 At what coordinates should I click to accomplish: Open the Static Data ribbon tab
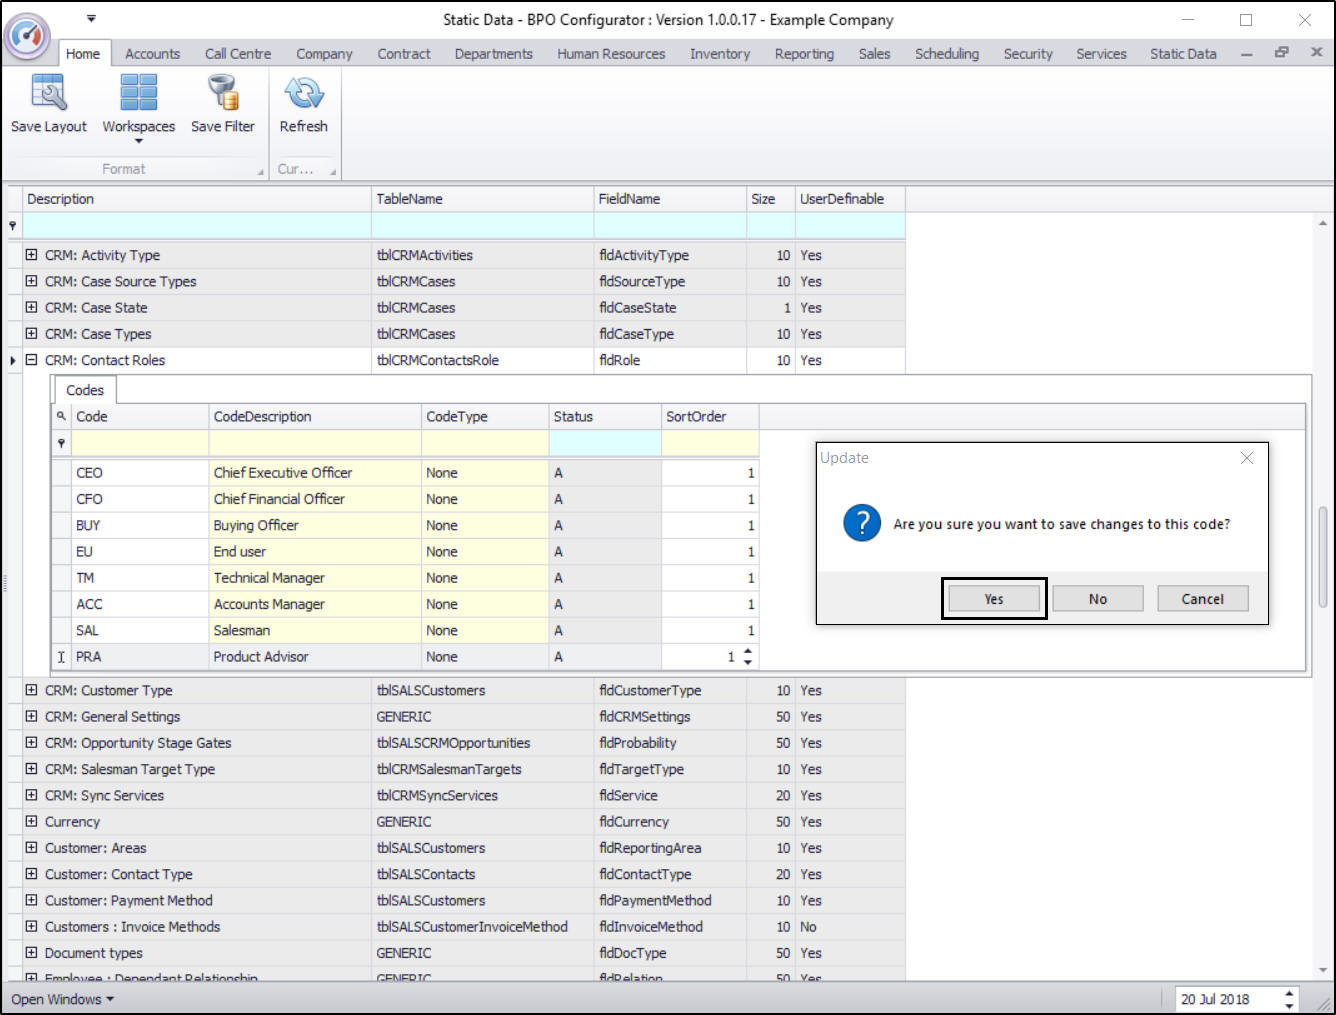[1182, 54]
